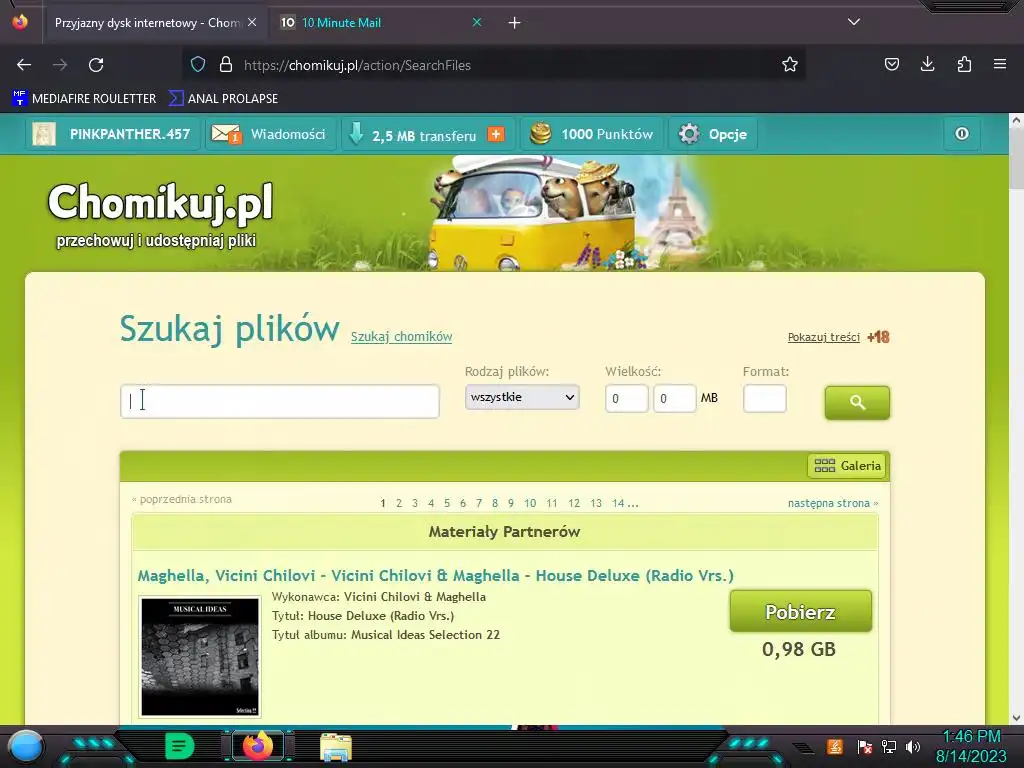Screen dimensions: 1024x768
Task: Open the extensions puzzle icon
Action: [964, 65]
